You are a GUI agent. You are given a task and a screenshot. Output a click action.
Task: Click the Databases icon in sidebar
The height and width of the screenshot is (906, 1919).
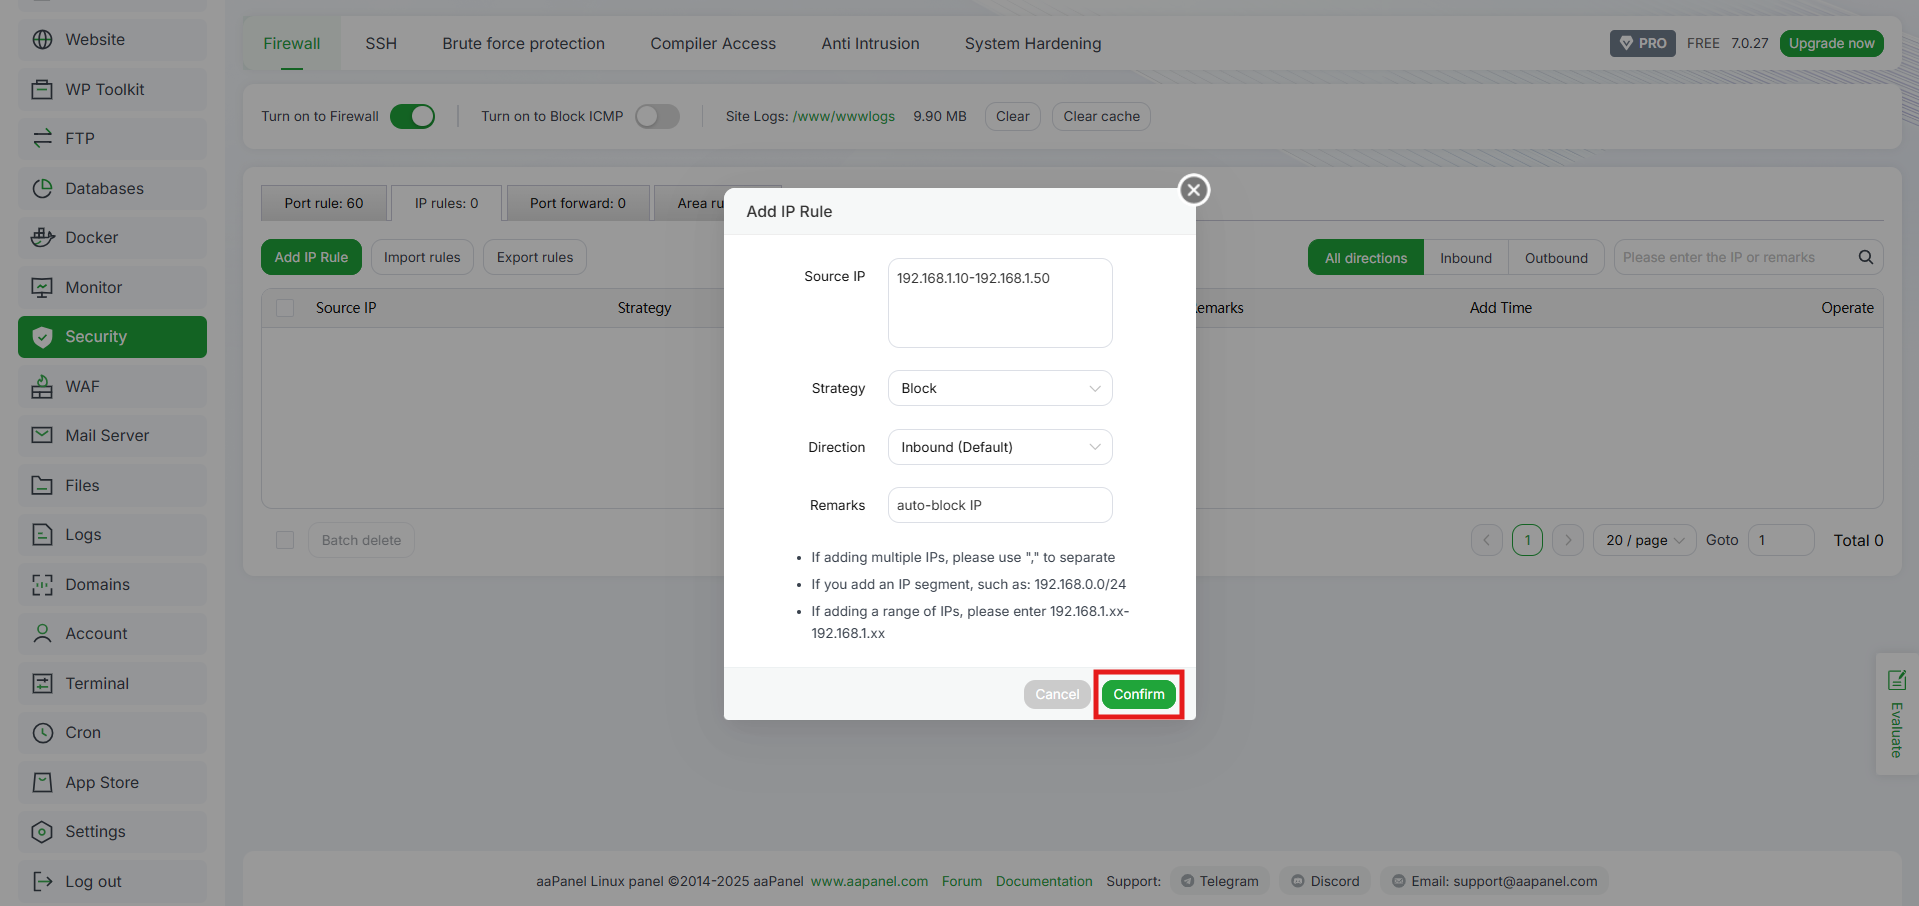42,188
